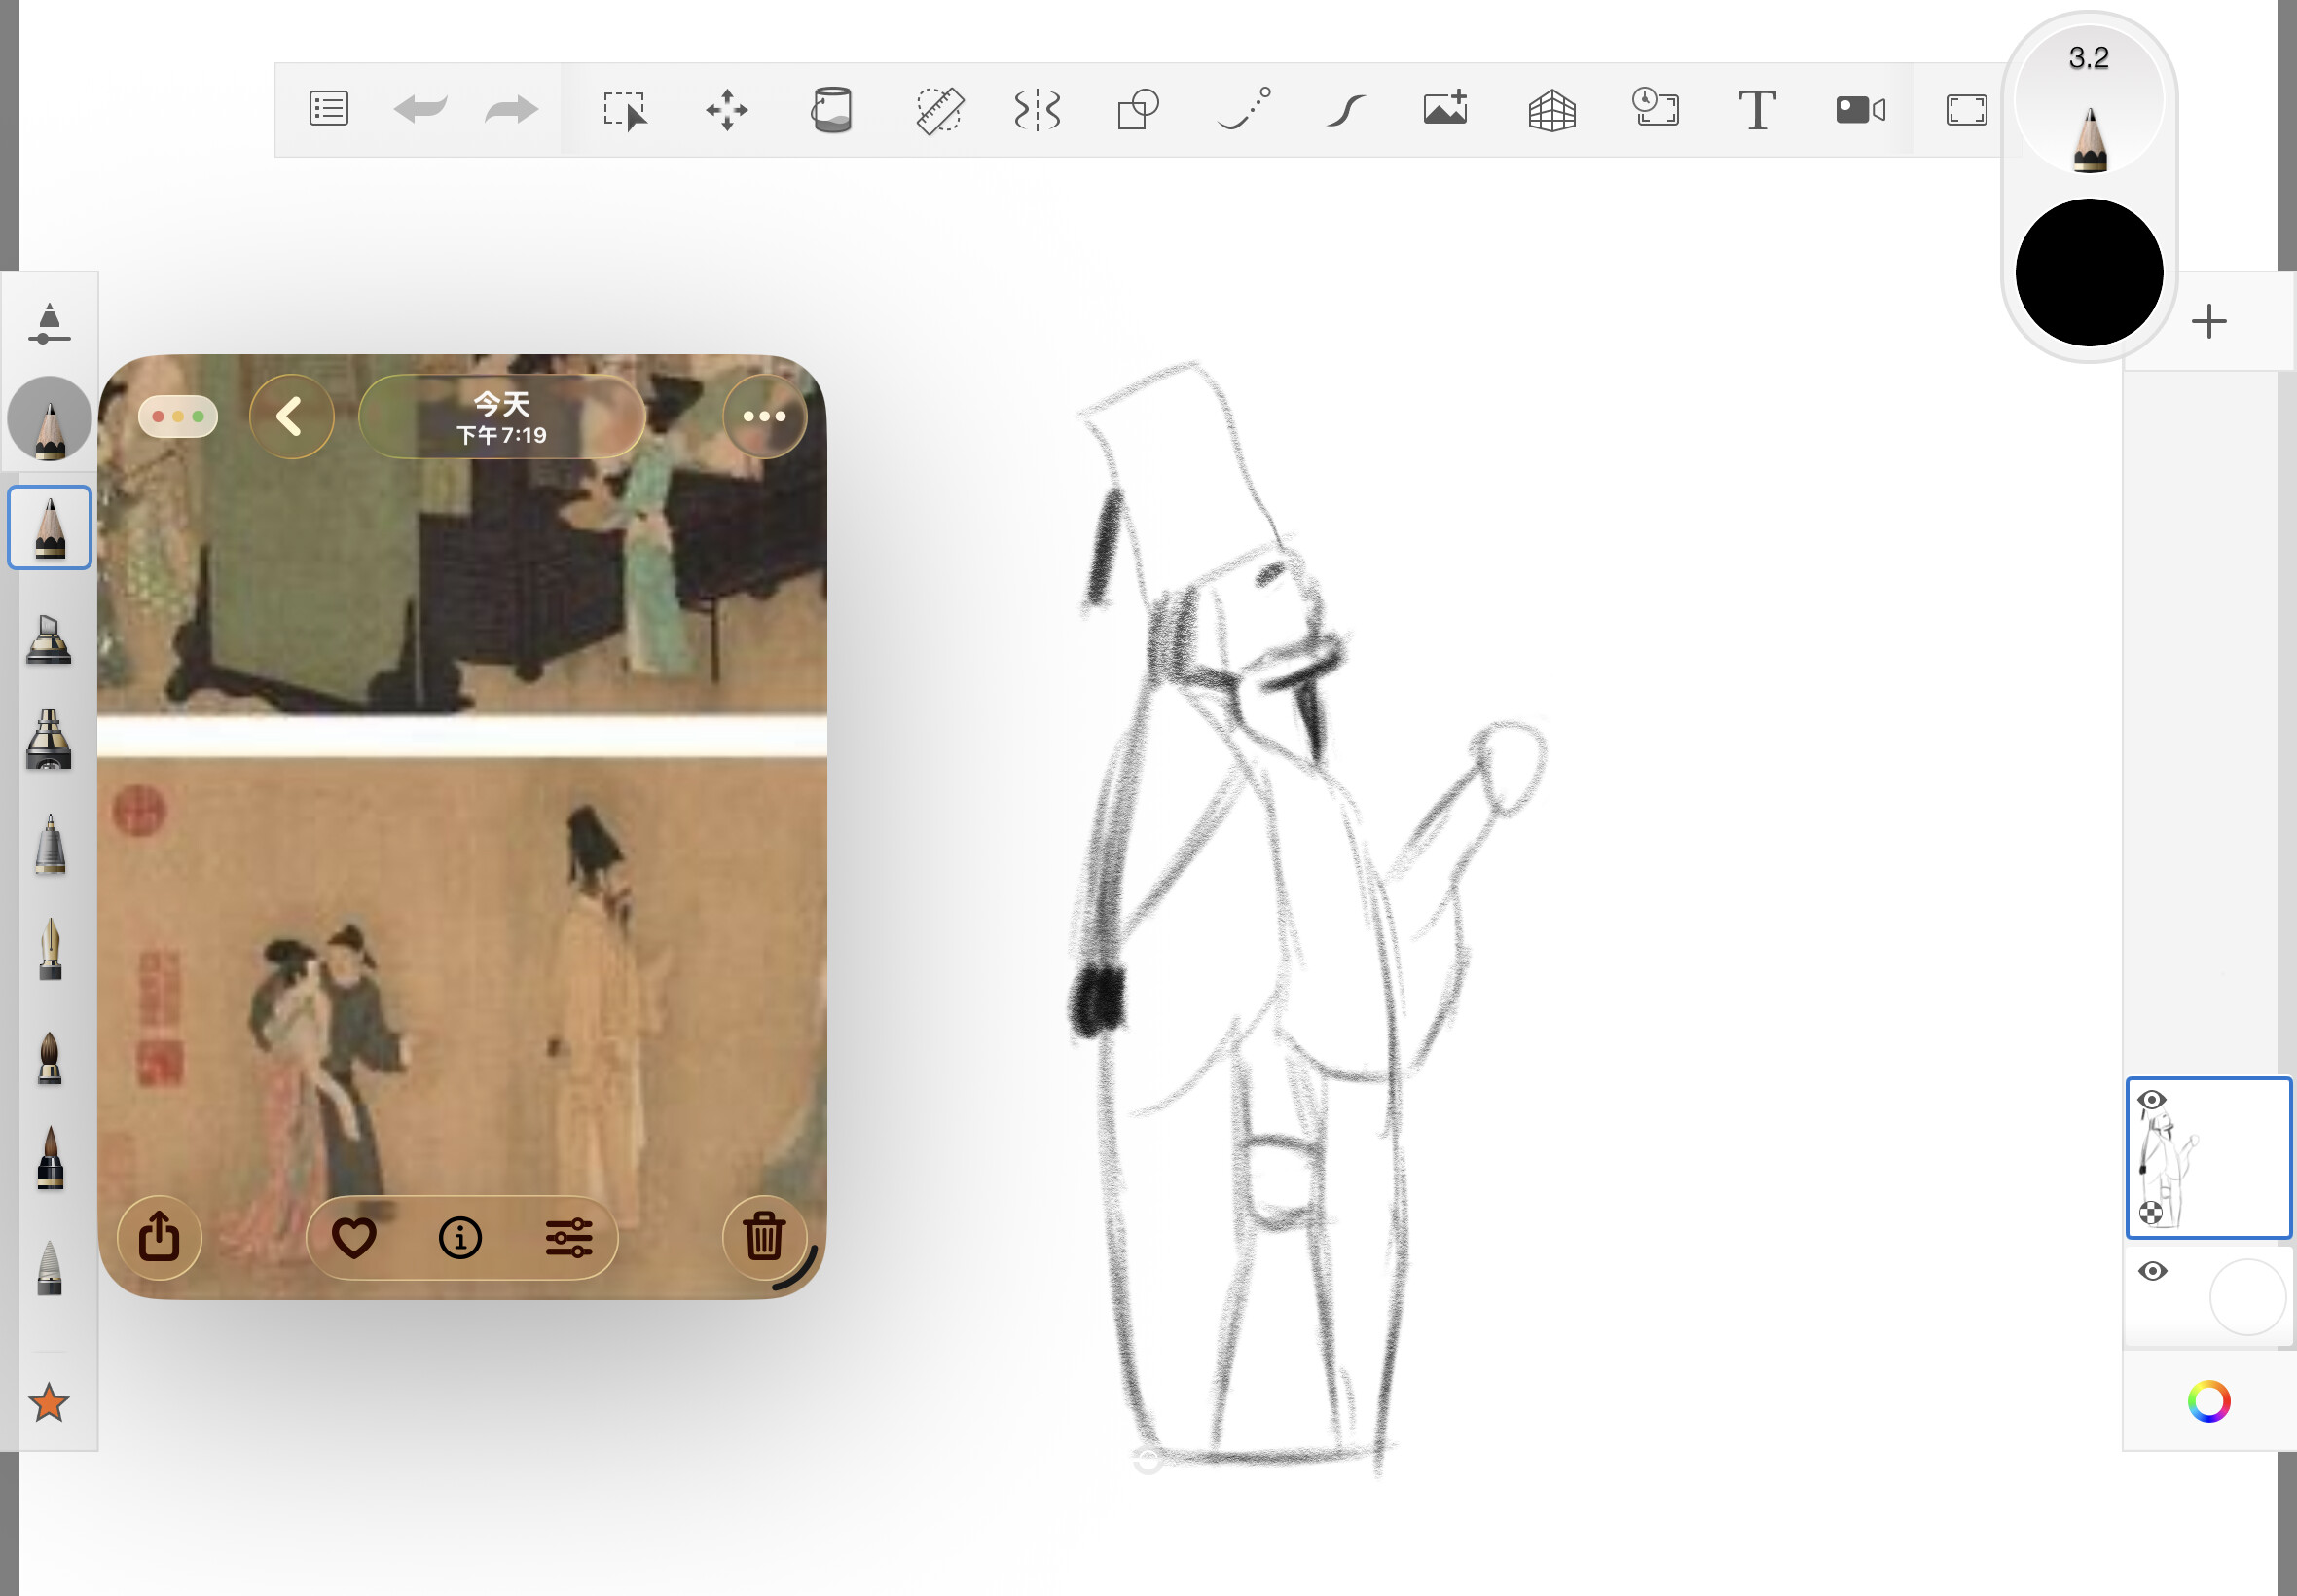Click the trash button on photo viewer
This screenshot has height=1596, width=2297.
click(763, 1236)
